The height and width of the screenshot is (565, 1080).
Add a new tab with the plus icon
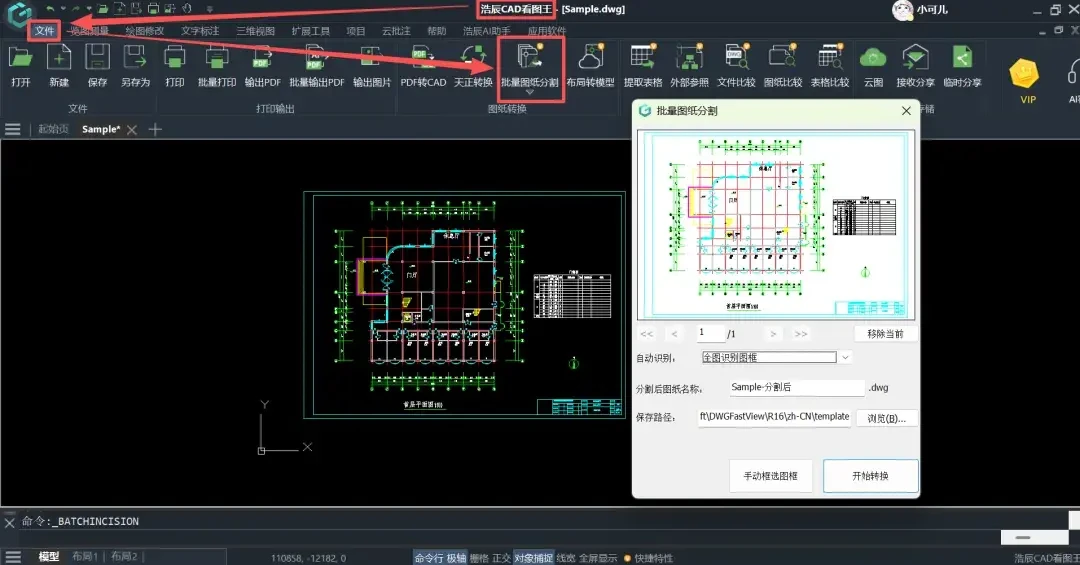point(155,130)
